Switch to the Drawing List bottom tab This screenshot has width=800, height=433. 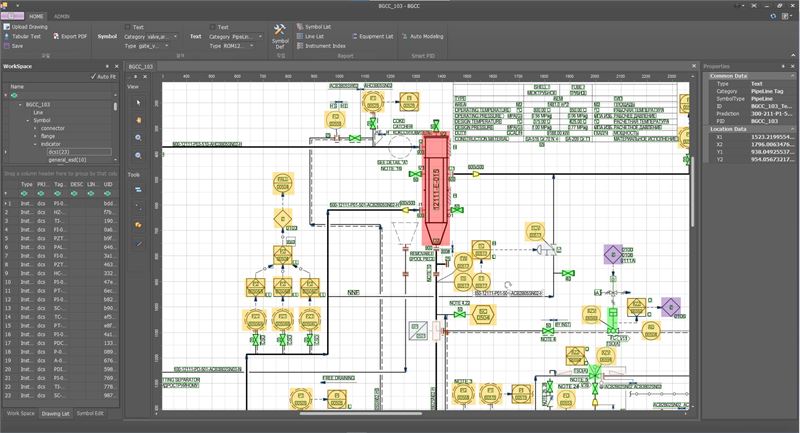point(55,414)
